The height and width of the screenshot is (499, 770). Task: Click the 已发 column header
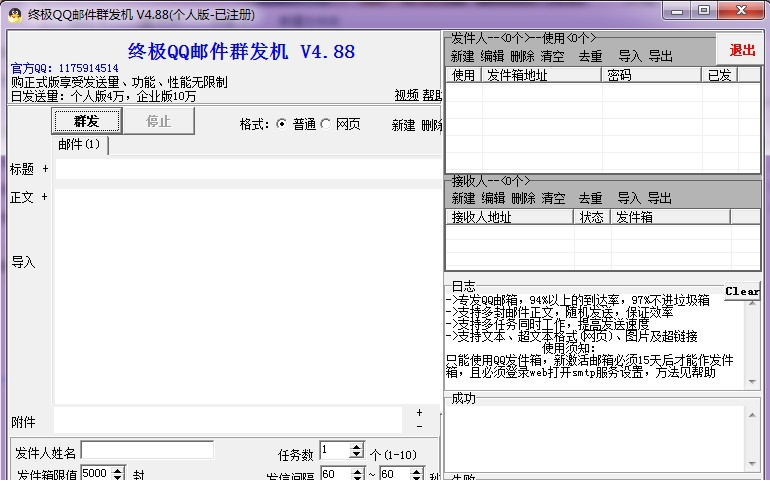pyautogui.click(x=719, y=75)
